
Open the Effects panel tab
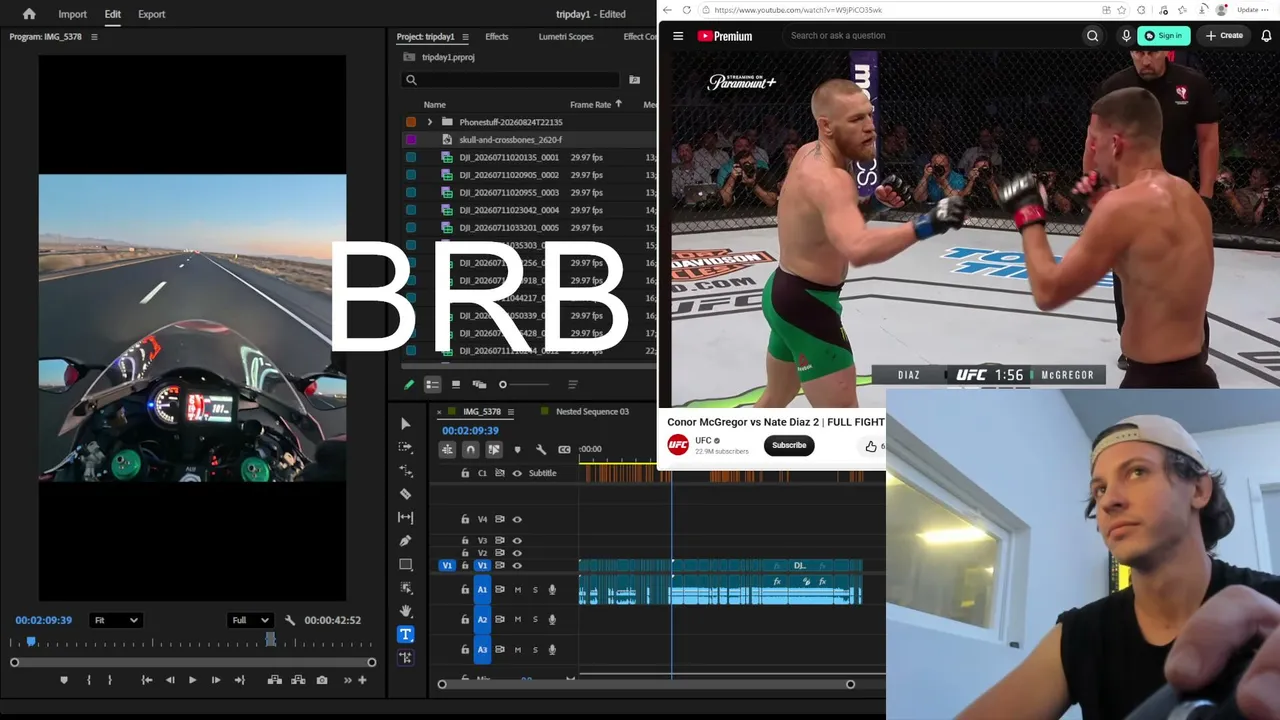497,37
